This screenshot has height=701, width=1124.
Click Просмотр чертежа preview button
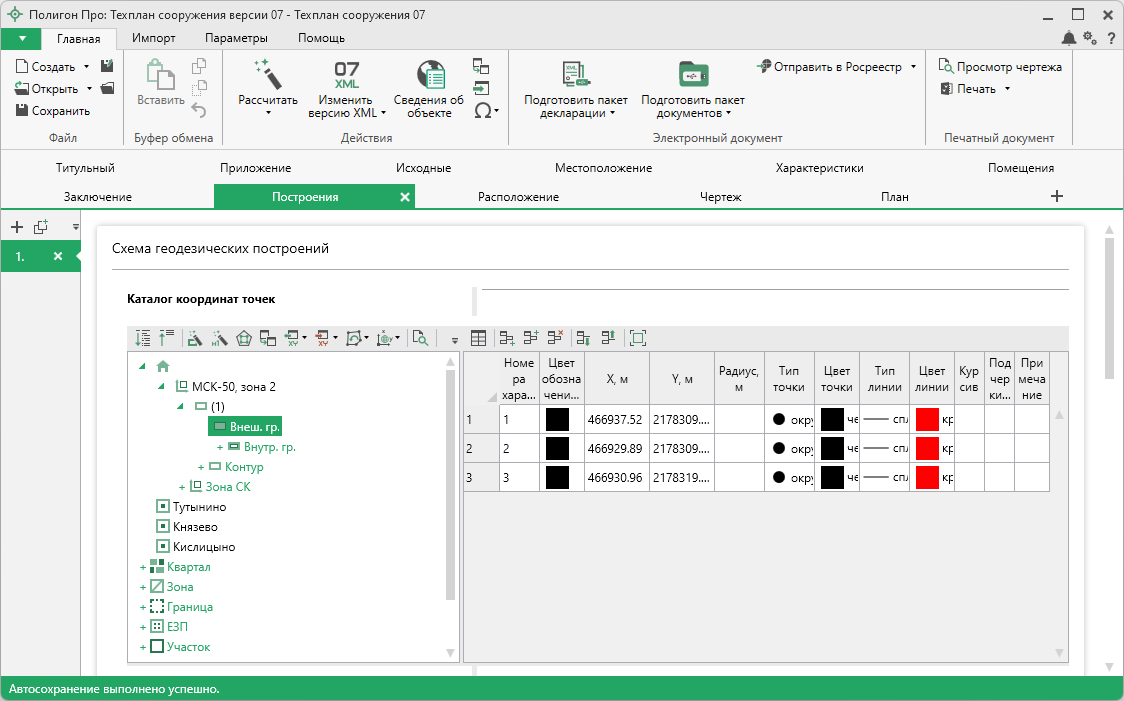pyautogui.click(x=1000, y=67)
